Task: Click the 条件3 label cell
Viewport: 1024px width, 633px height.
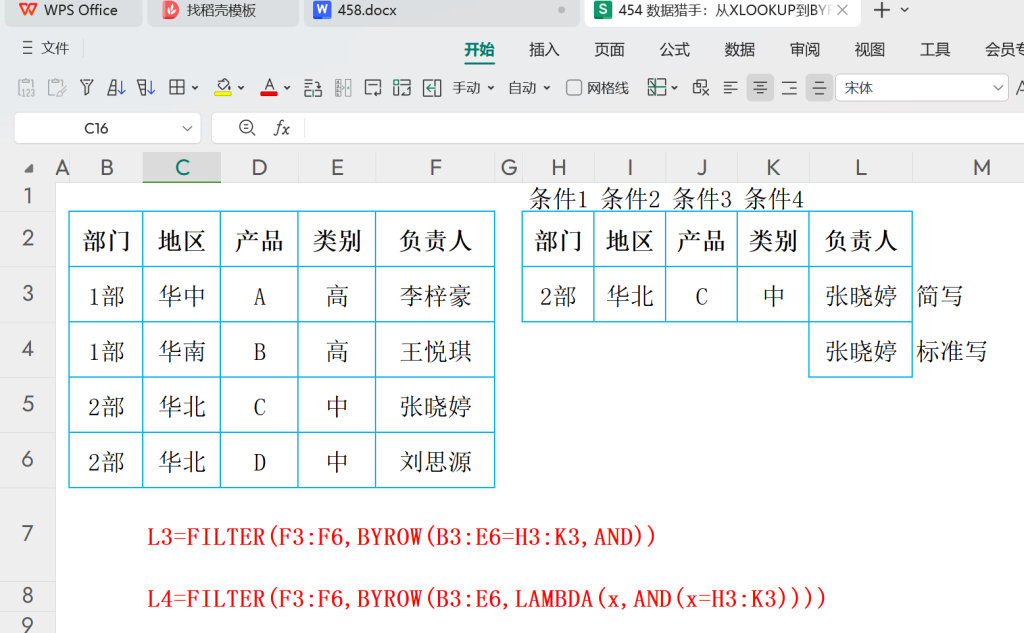Action: [x=701, y=199]
